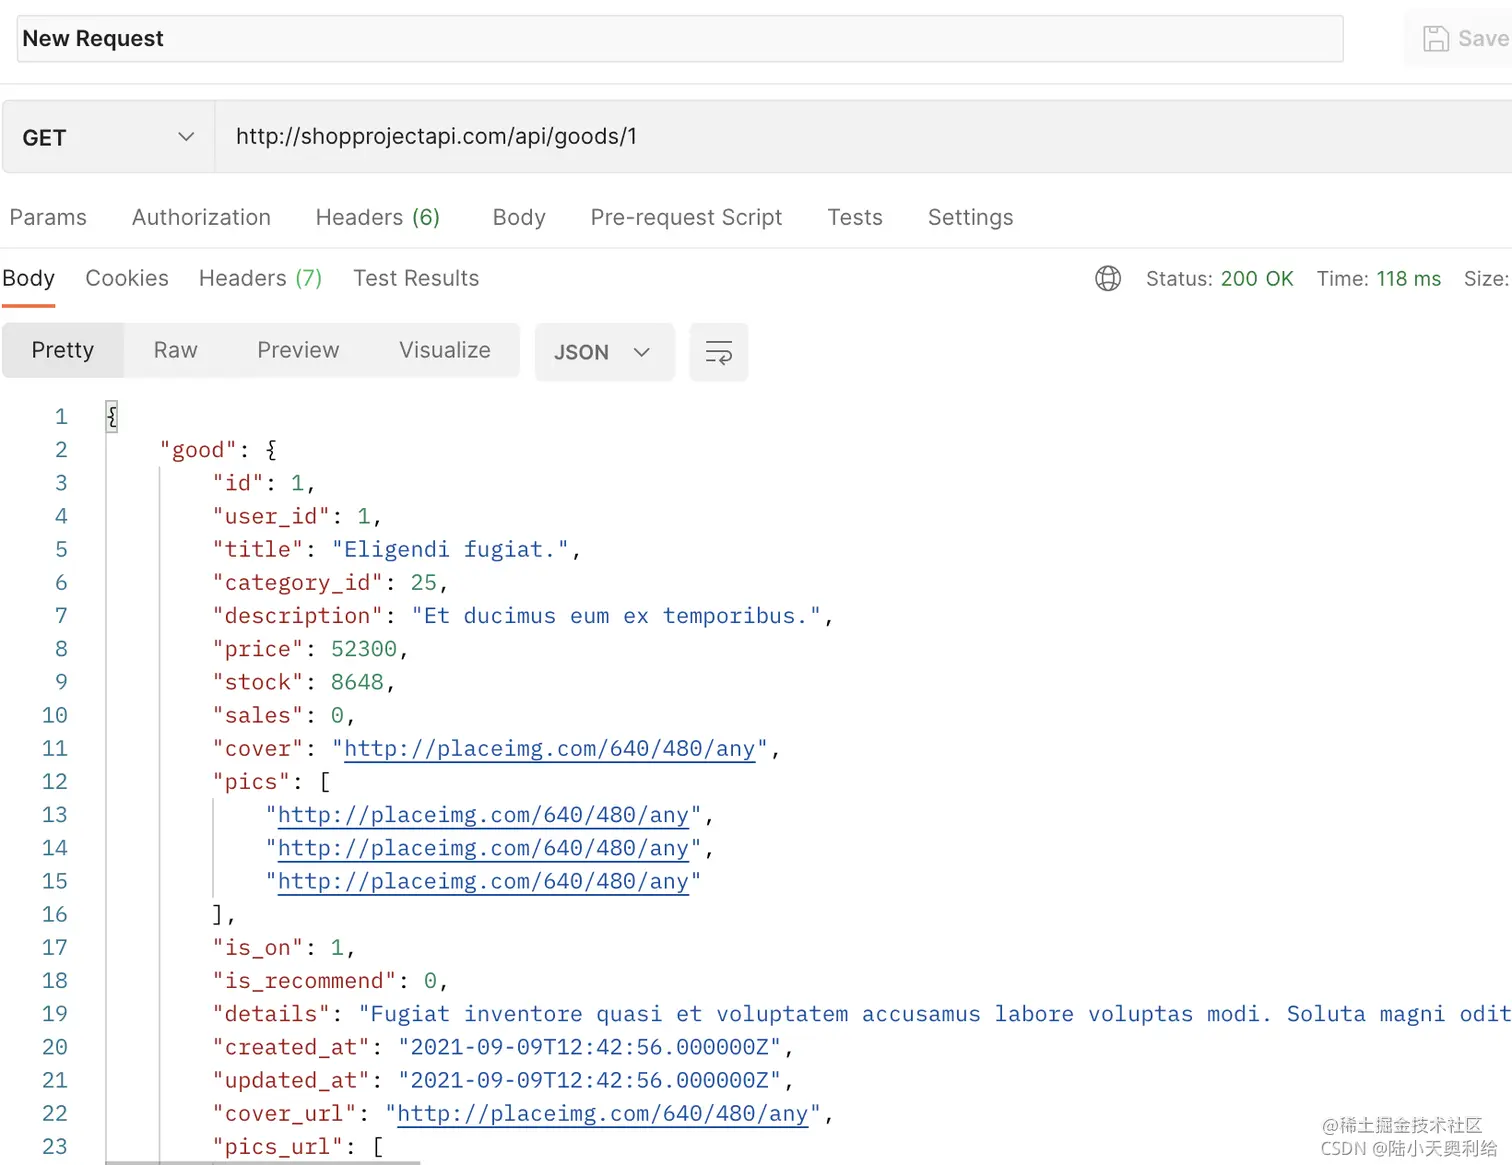Image resolution: width=1512 pixels, height=1165 pixels.
Task: Open the pics link on line 13
Action: click(x=483, y=815)
